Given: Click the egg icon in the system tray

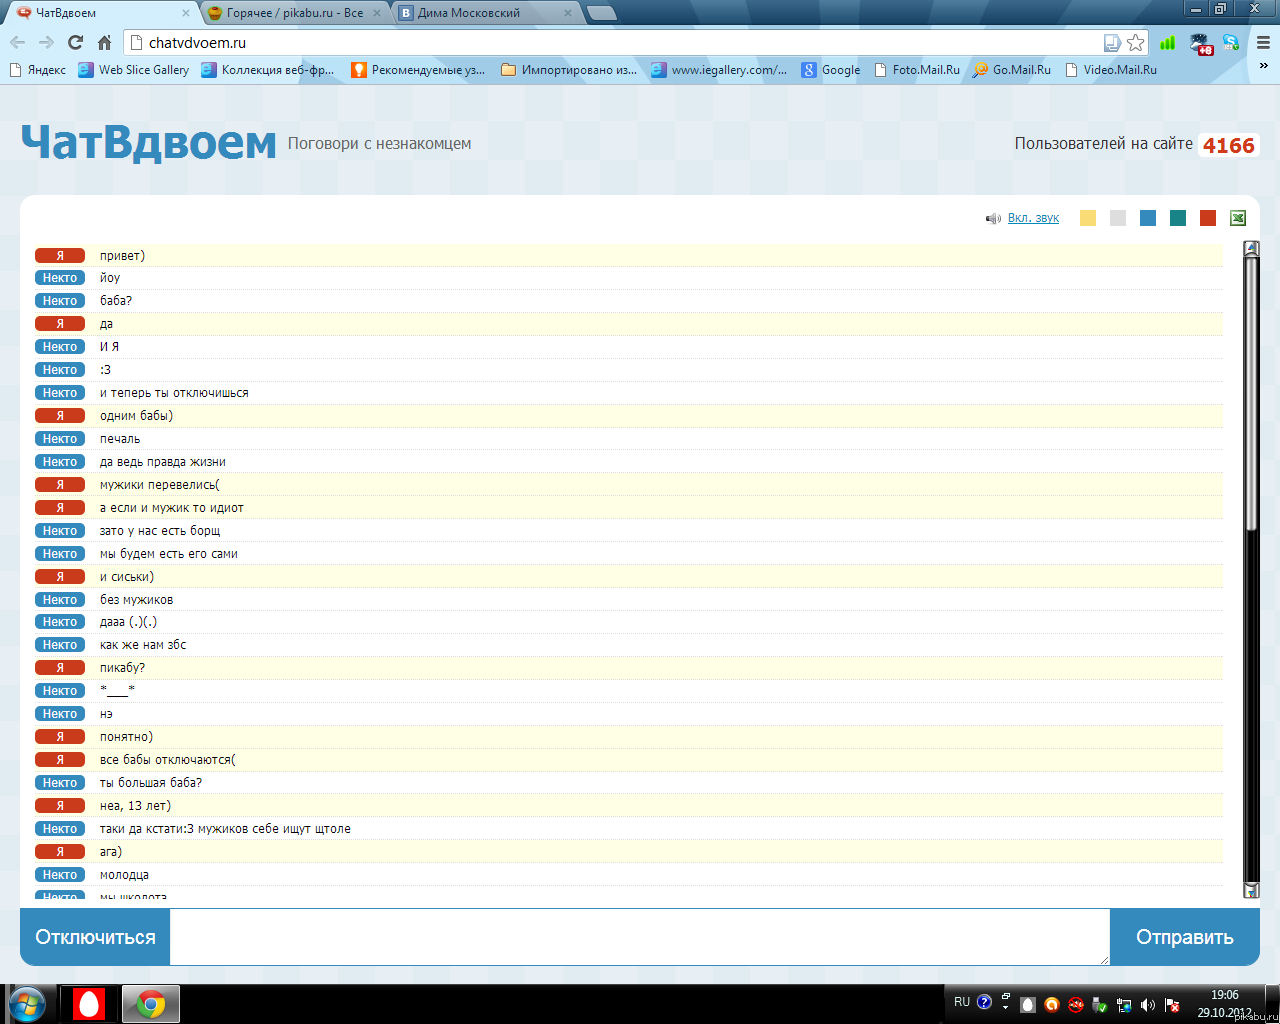Looking at the screenshot, I should (1027, 1005).
